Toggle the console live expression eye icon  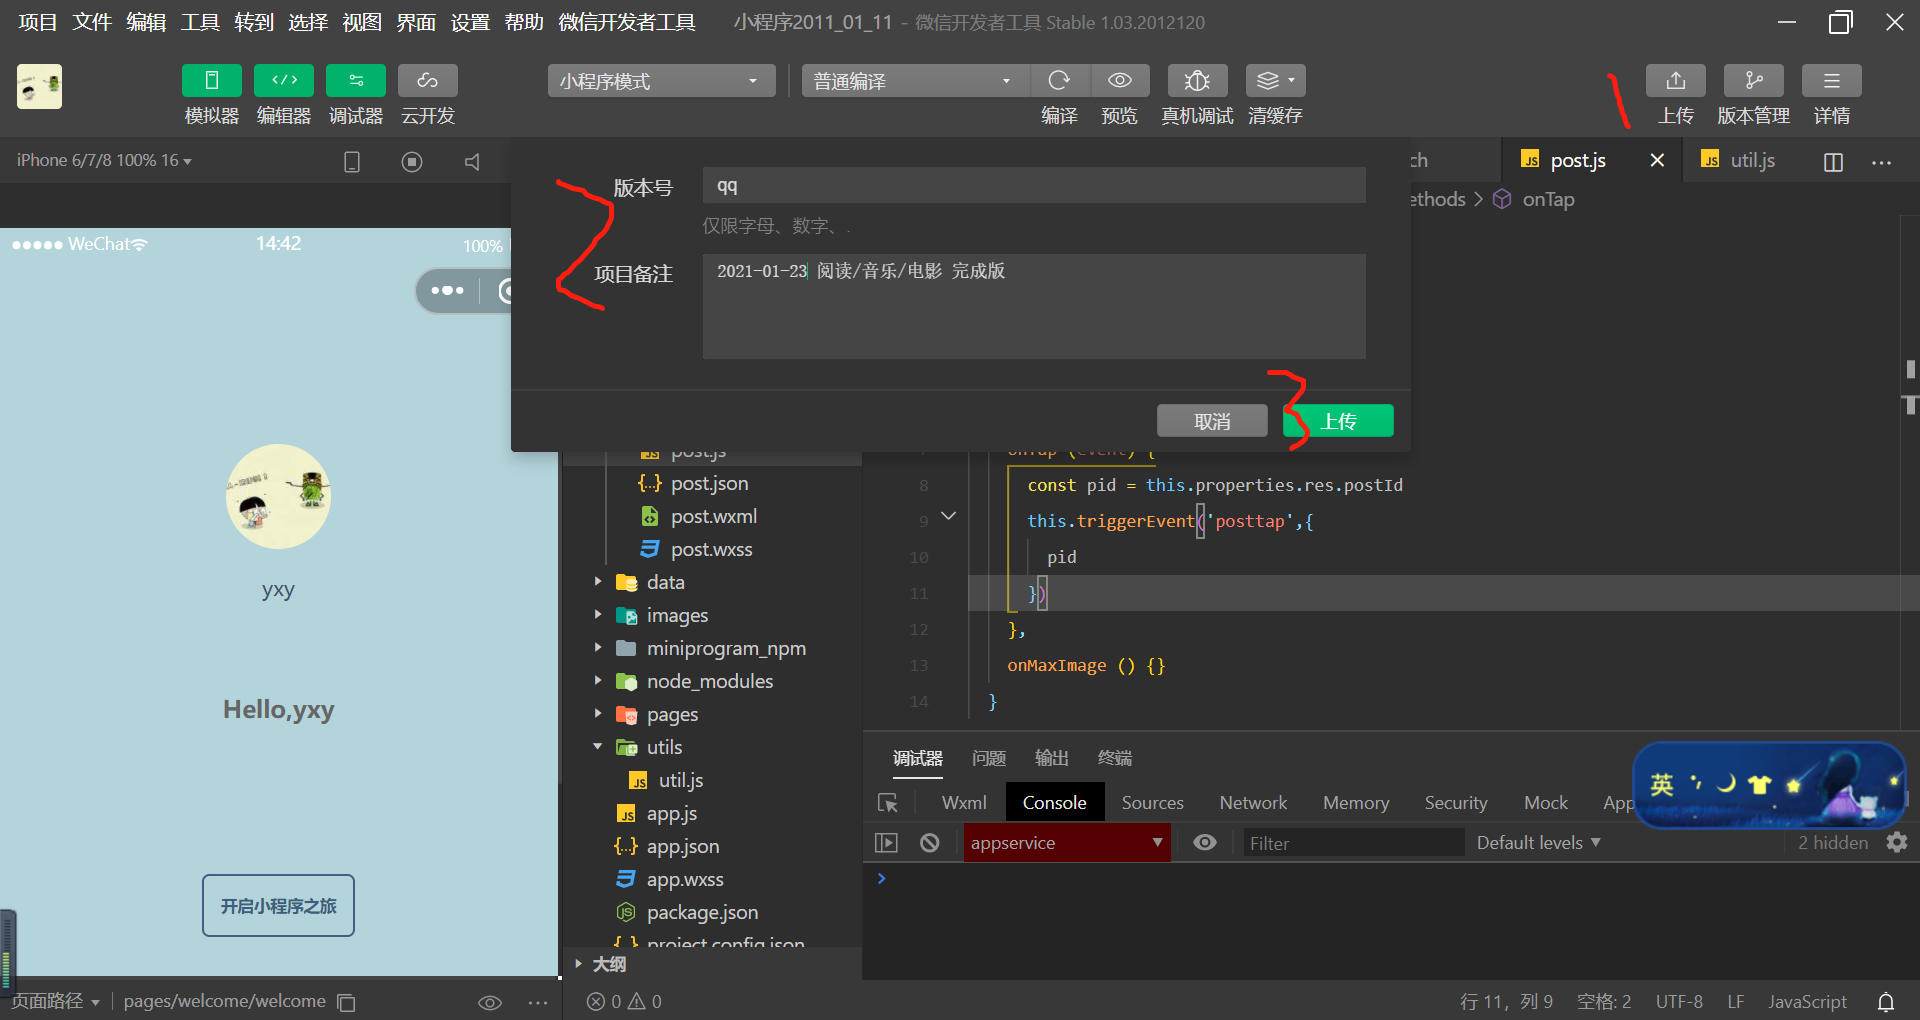tap(1205, 843)
